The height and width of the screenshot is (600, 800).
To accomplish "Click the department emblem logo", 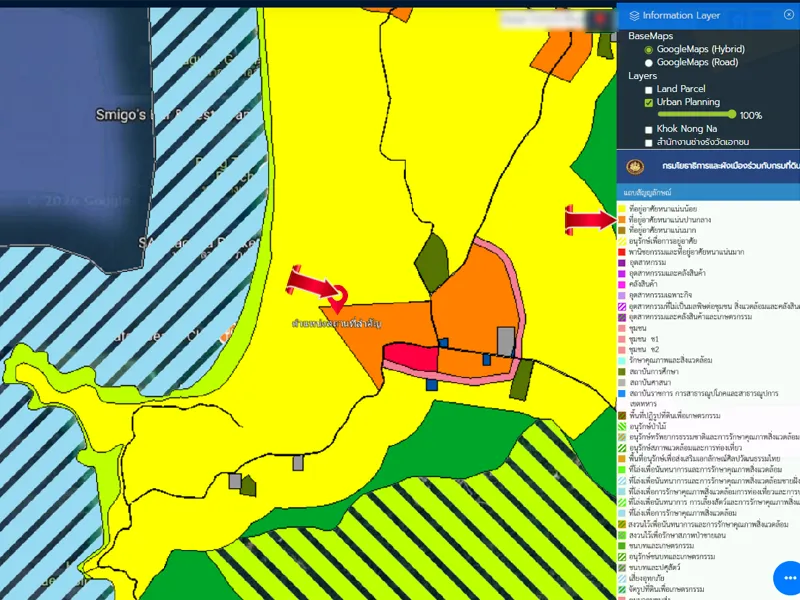I will click(x=635, y=165).
